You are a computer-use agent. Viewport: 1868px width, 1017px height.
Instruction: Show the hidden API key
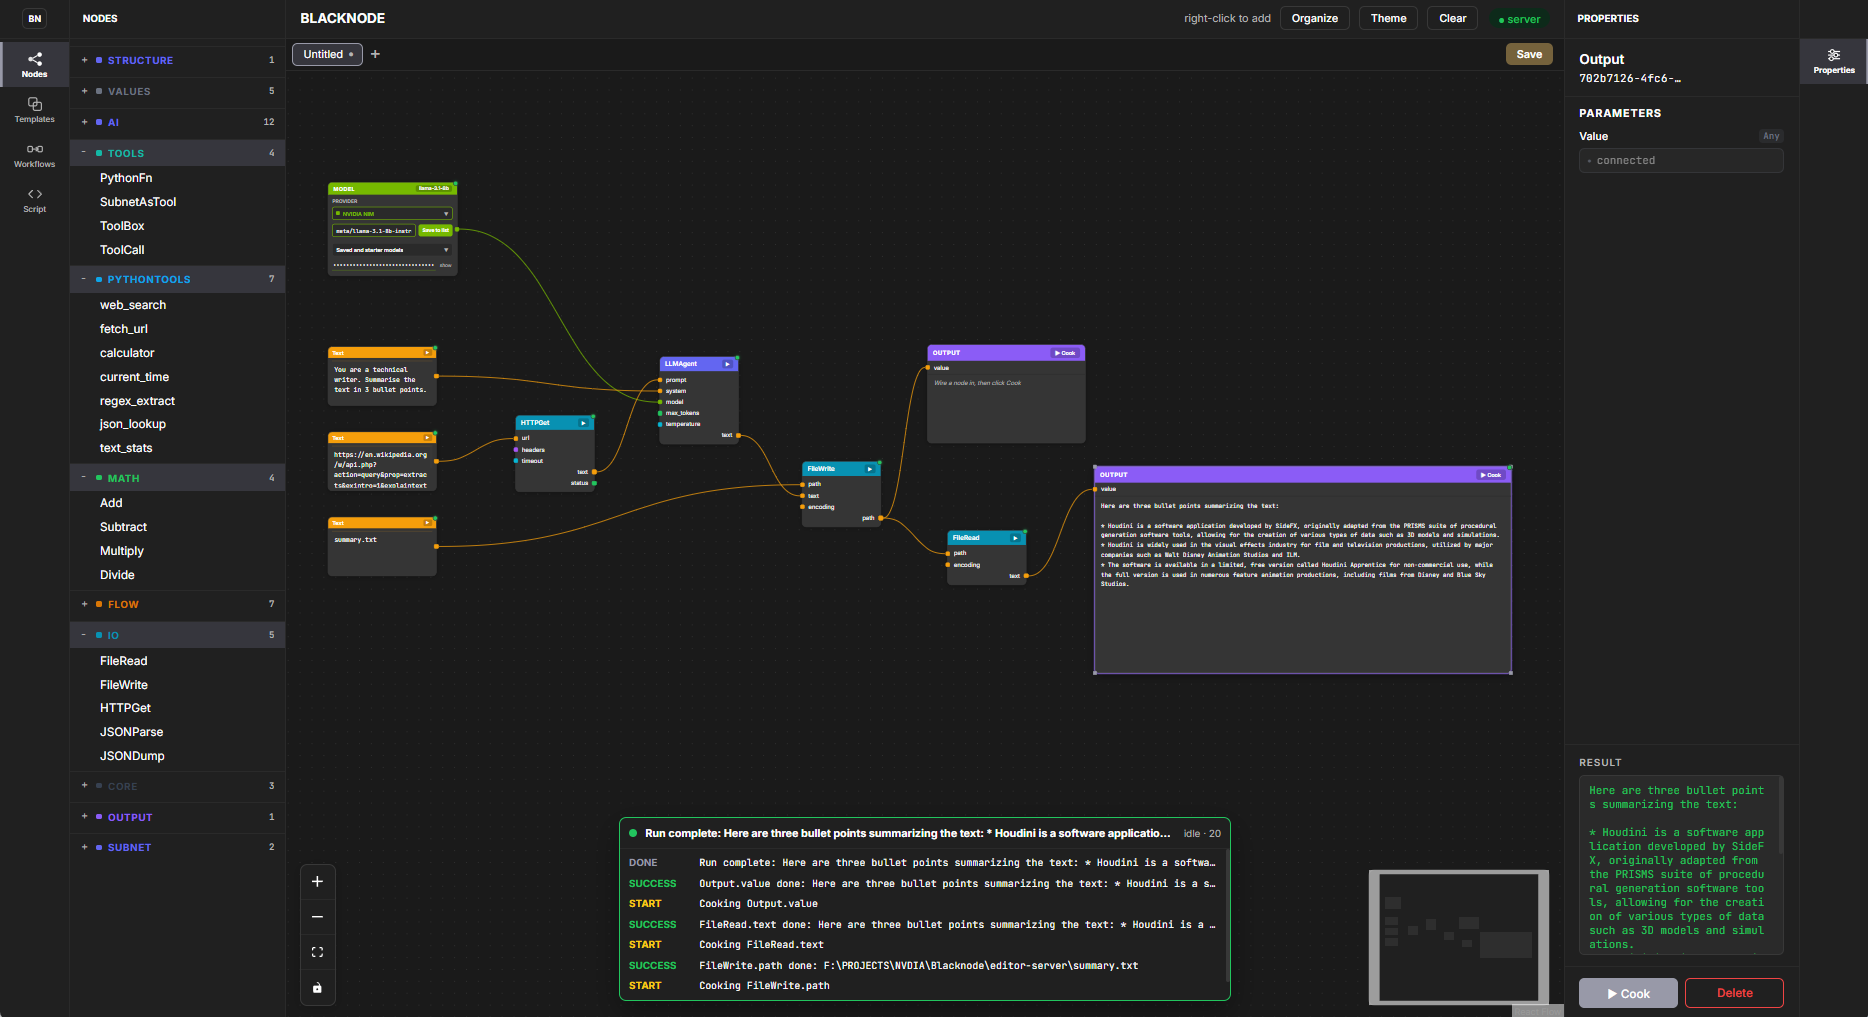click(445, 266)
